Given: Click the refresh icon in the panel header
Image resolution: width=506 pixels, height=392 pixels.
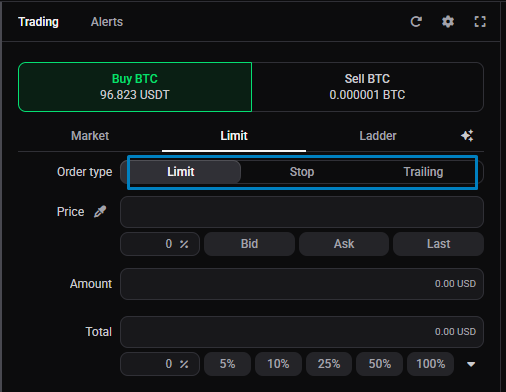Looking at the screenshot, I should click(416, 22).
